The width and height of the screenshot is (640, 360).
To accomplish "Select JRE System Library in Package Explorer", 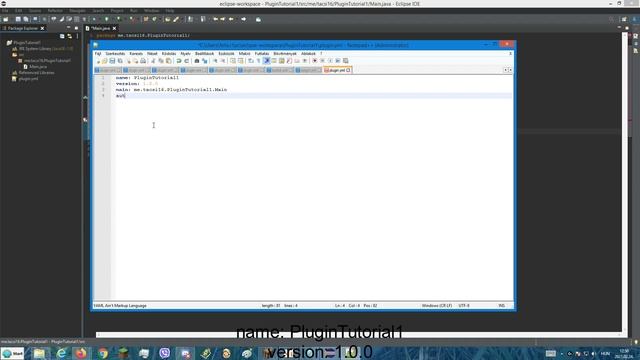I will [43, 49].
